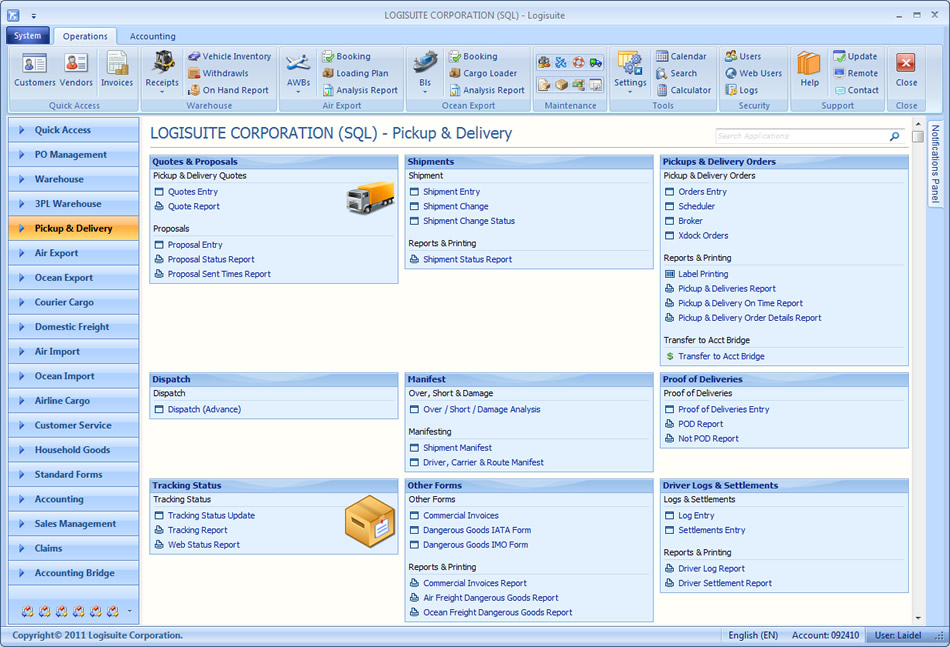The image size is (950, 647).
Task: Open Dangerous Goods IATA Form link
Action: [x=477, y=530]
